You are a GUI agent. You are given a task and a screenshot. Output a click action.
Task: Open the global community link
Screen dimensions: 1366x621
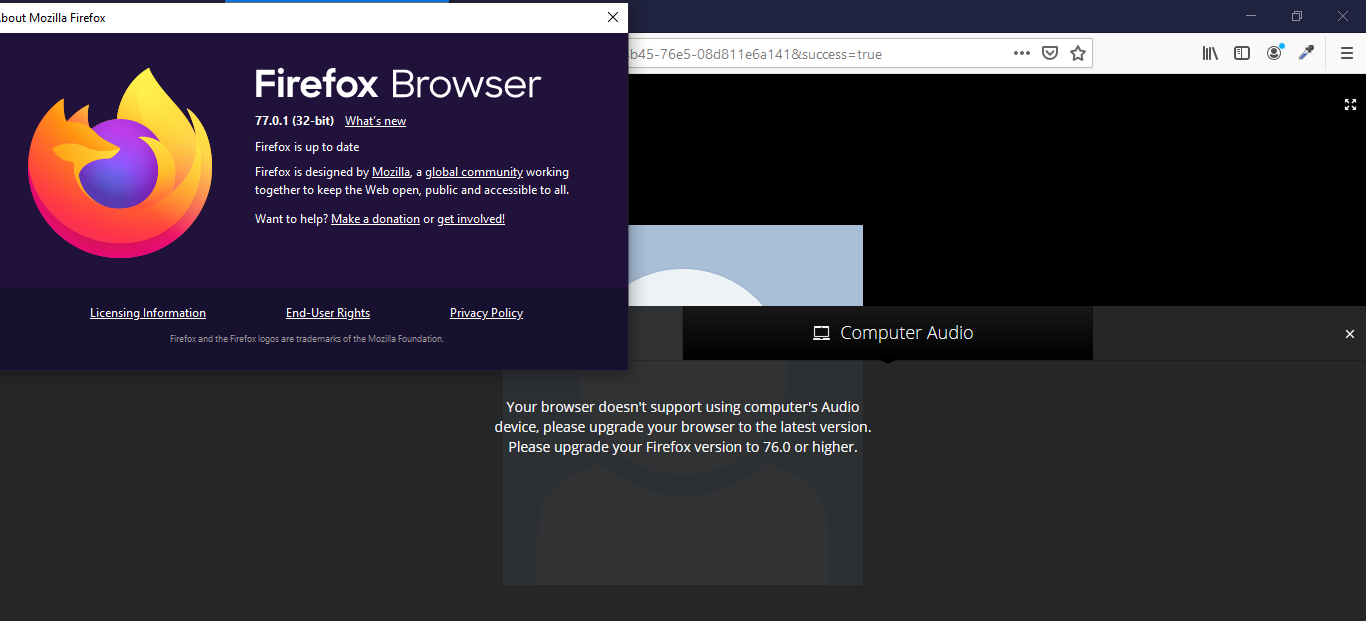tap(474, 172)
